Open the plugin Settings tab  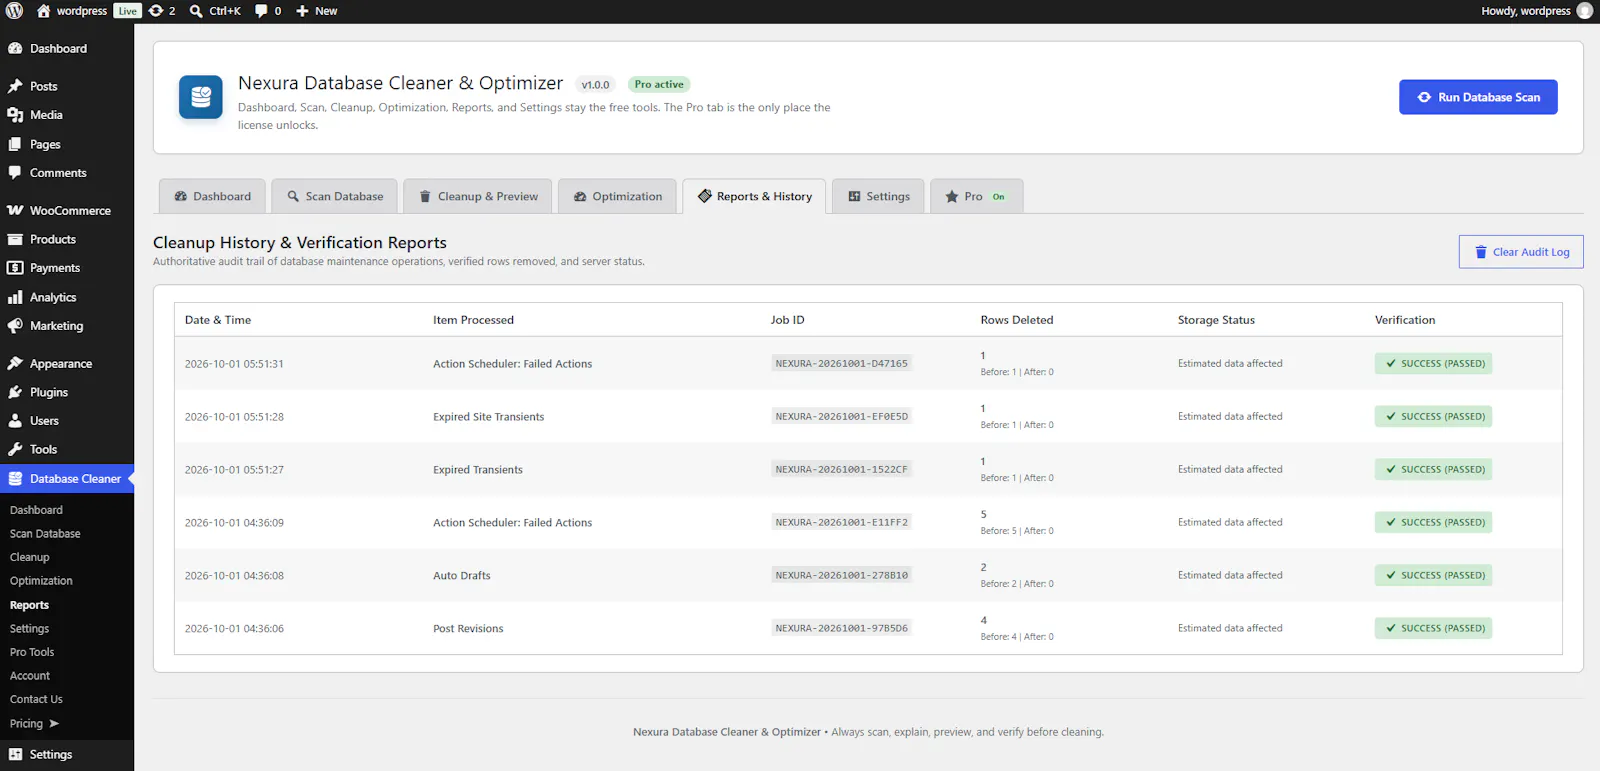pos(878,196)
